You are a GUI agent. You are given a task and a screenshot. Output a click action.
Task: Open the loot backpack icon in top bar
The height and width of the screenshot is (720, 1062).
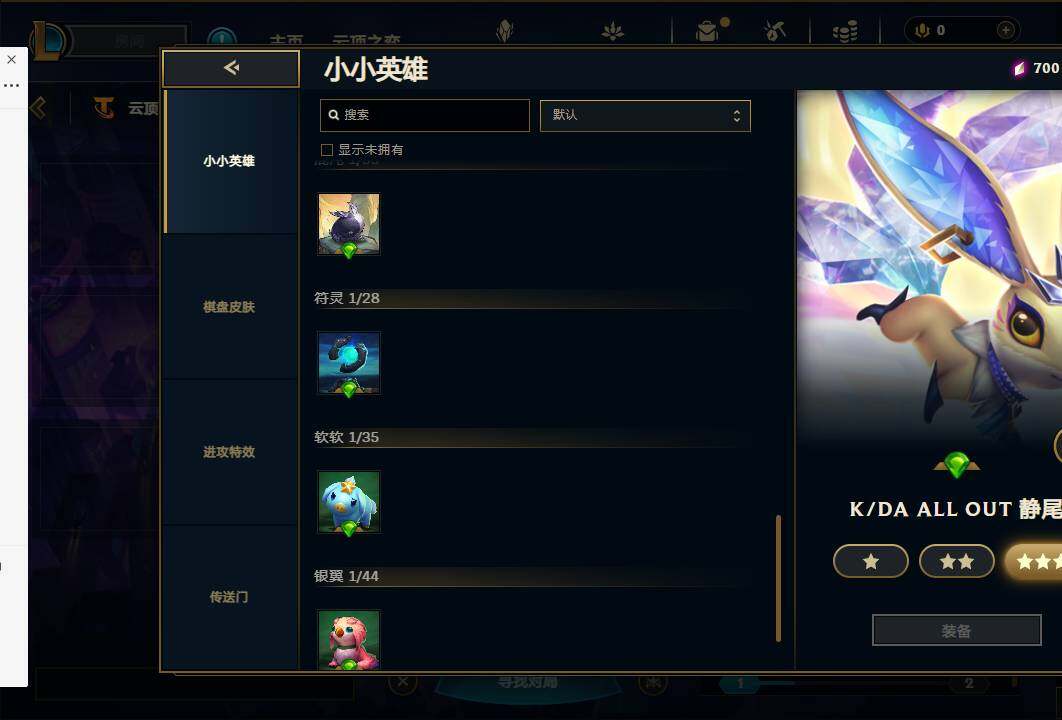tap(708, 30)
